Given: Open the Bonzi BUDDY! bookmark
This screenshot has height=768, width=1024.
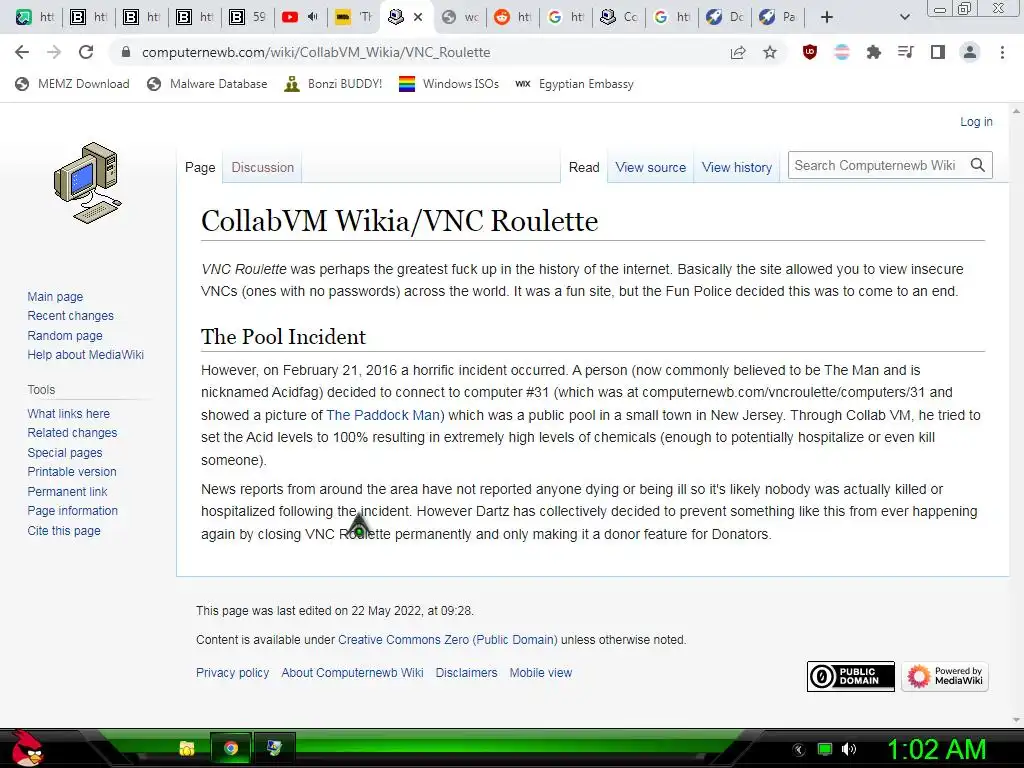Looking at the screenshot, I should (x=333, y=84).
